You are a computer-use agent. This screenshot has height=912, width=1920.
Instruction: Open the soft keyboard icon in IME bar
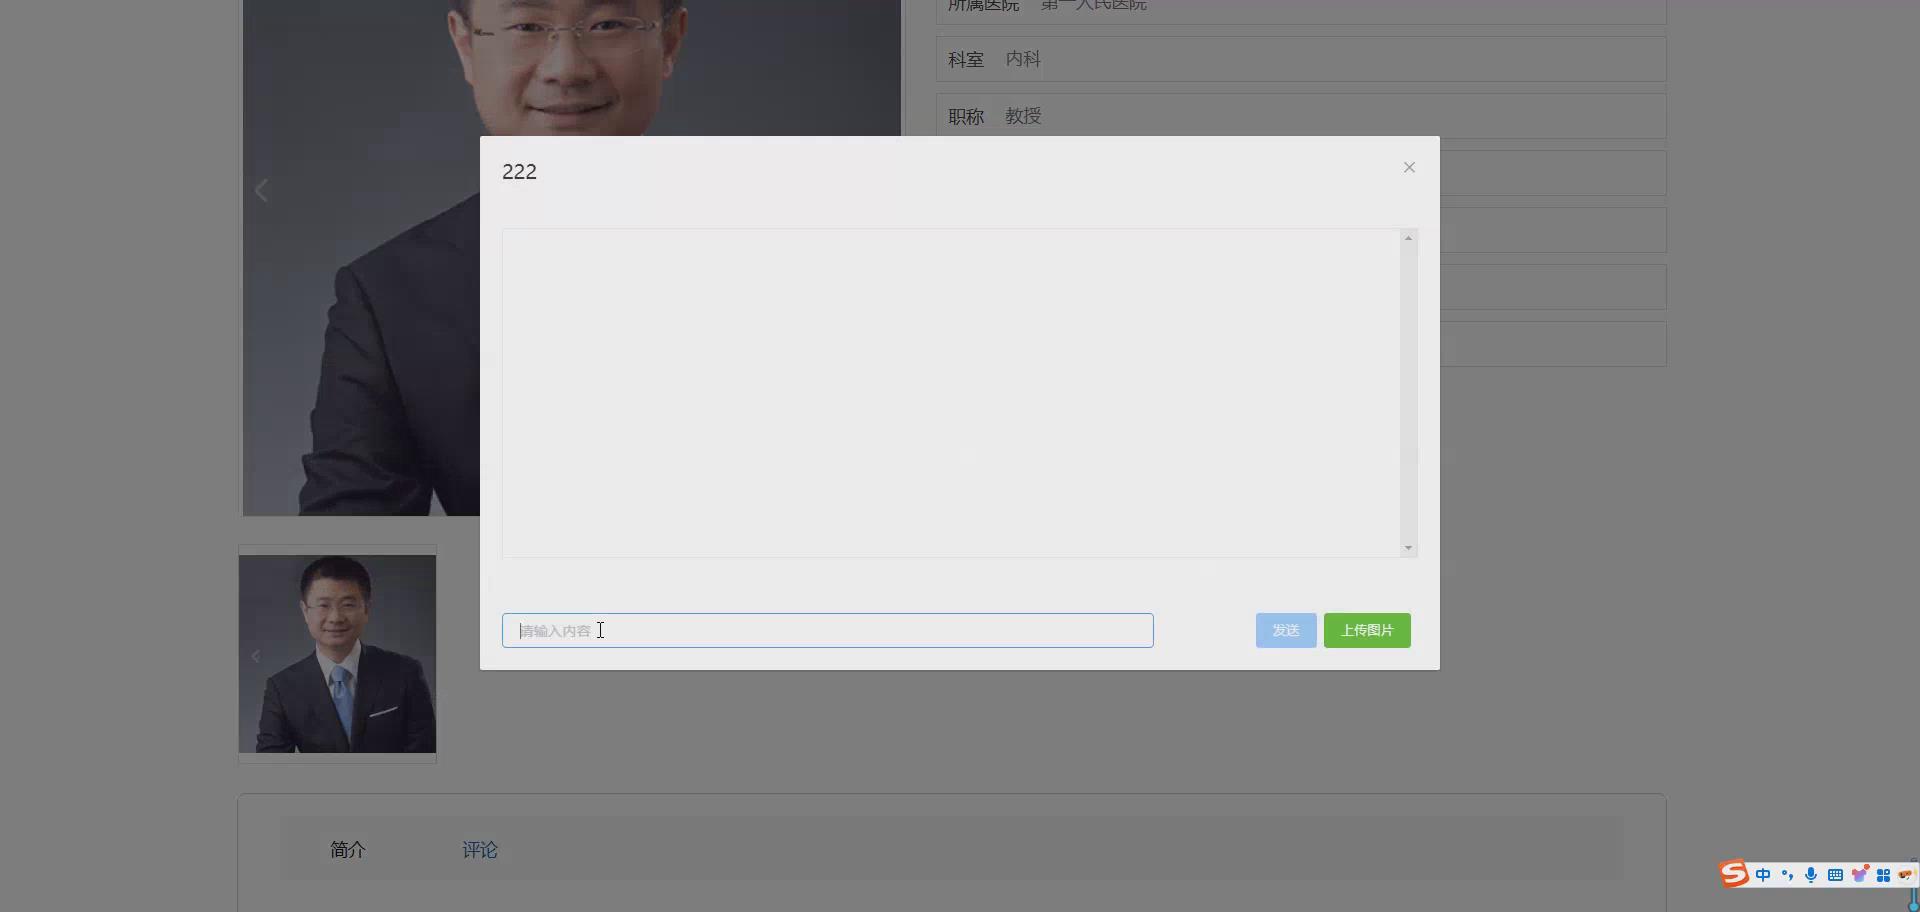(x=1835, y=875)
